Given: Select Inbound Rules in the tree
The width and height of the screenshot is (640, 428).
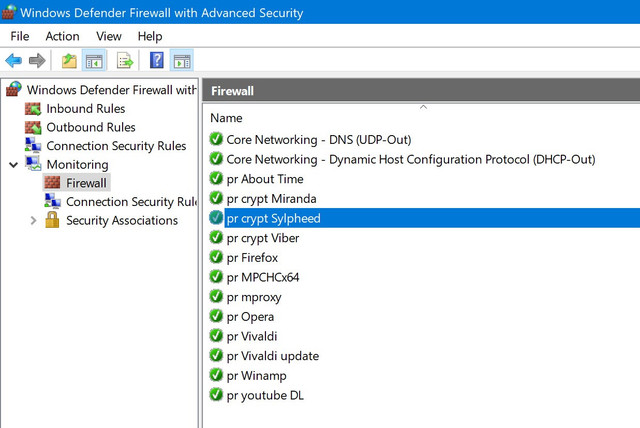Looking at the screenshot, I should (x=86, y=109).
